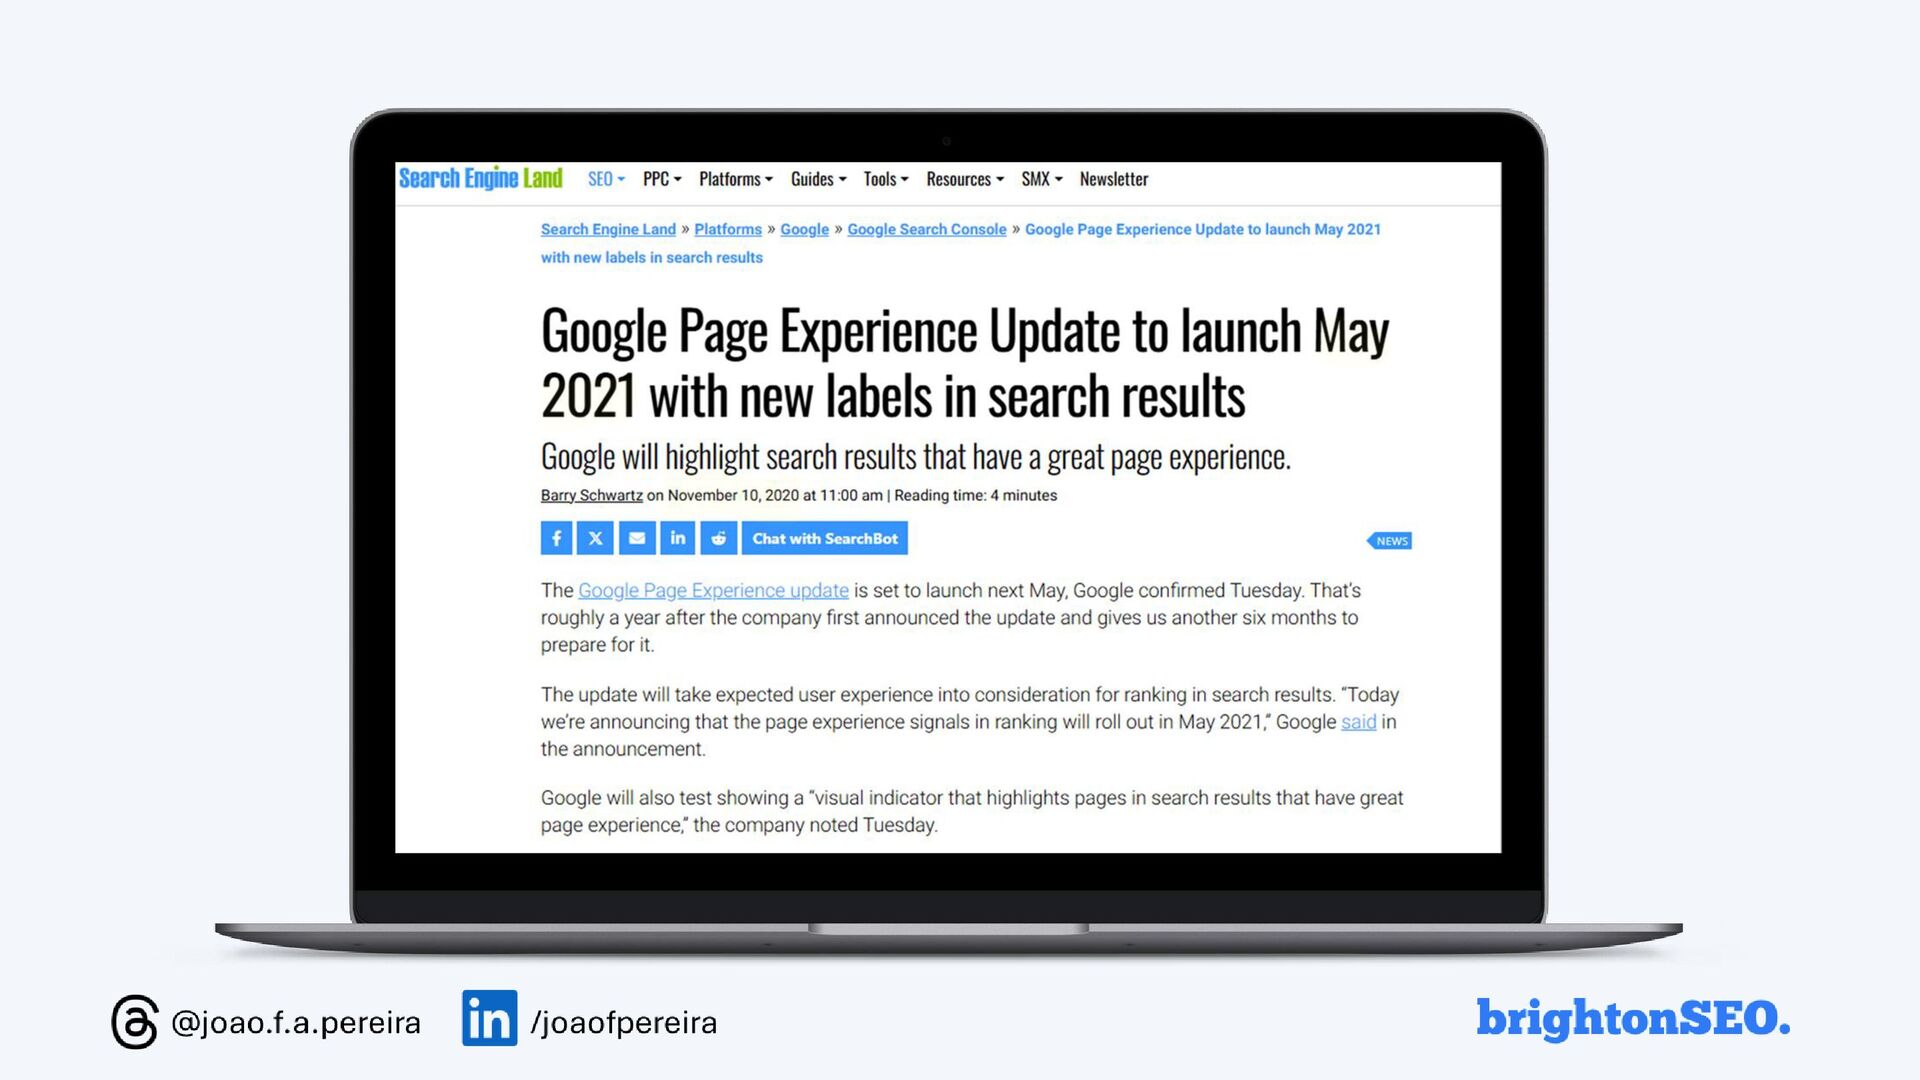1920x1080 pixels.
Task: Click Barry Schwartz author link
Action: tap(591, 495)
